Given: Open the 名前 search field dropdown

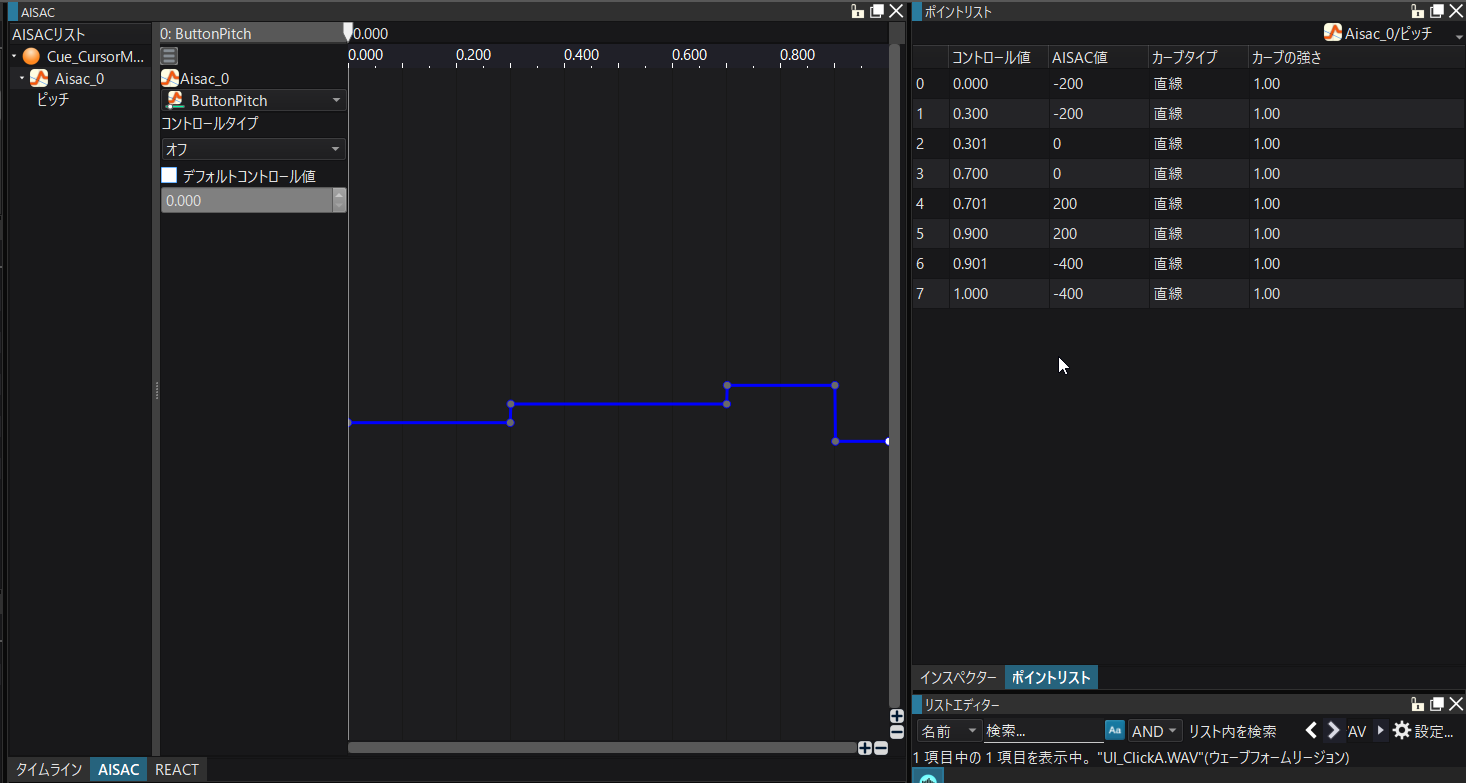Looking at the screenshot, I should pos(949,731).
